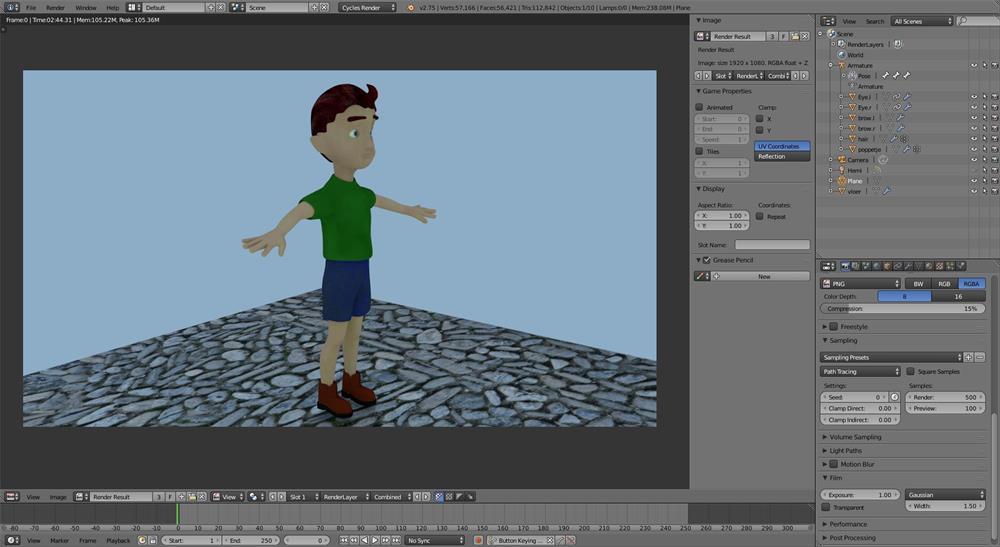Click the Compression percentage slider

(x=903, y=309)
